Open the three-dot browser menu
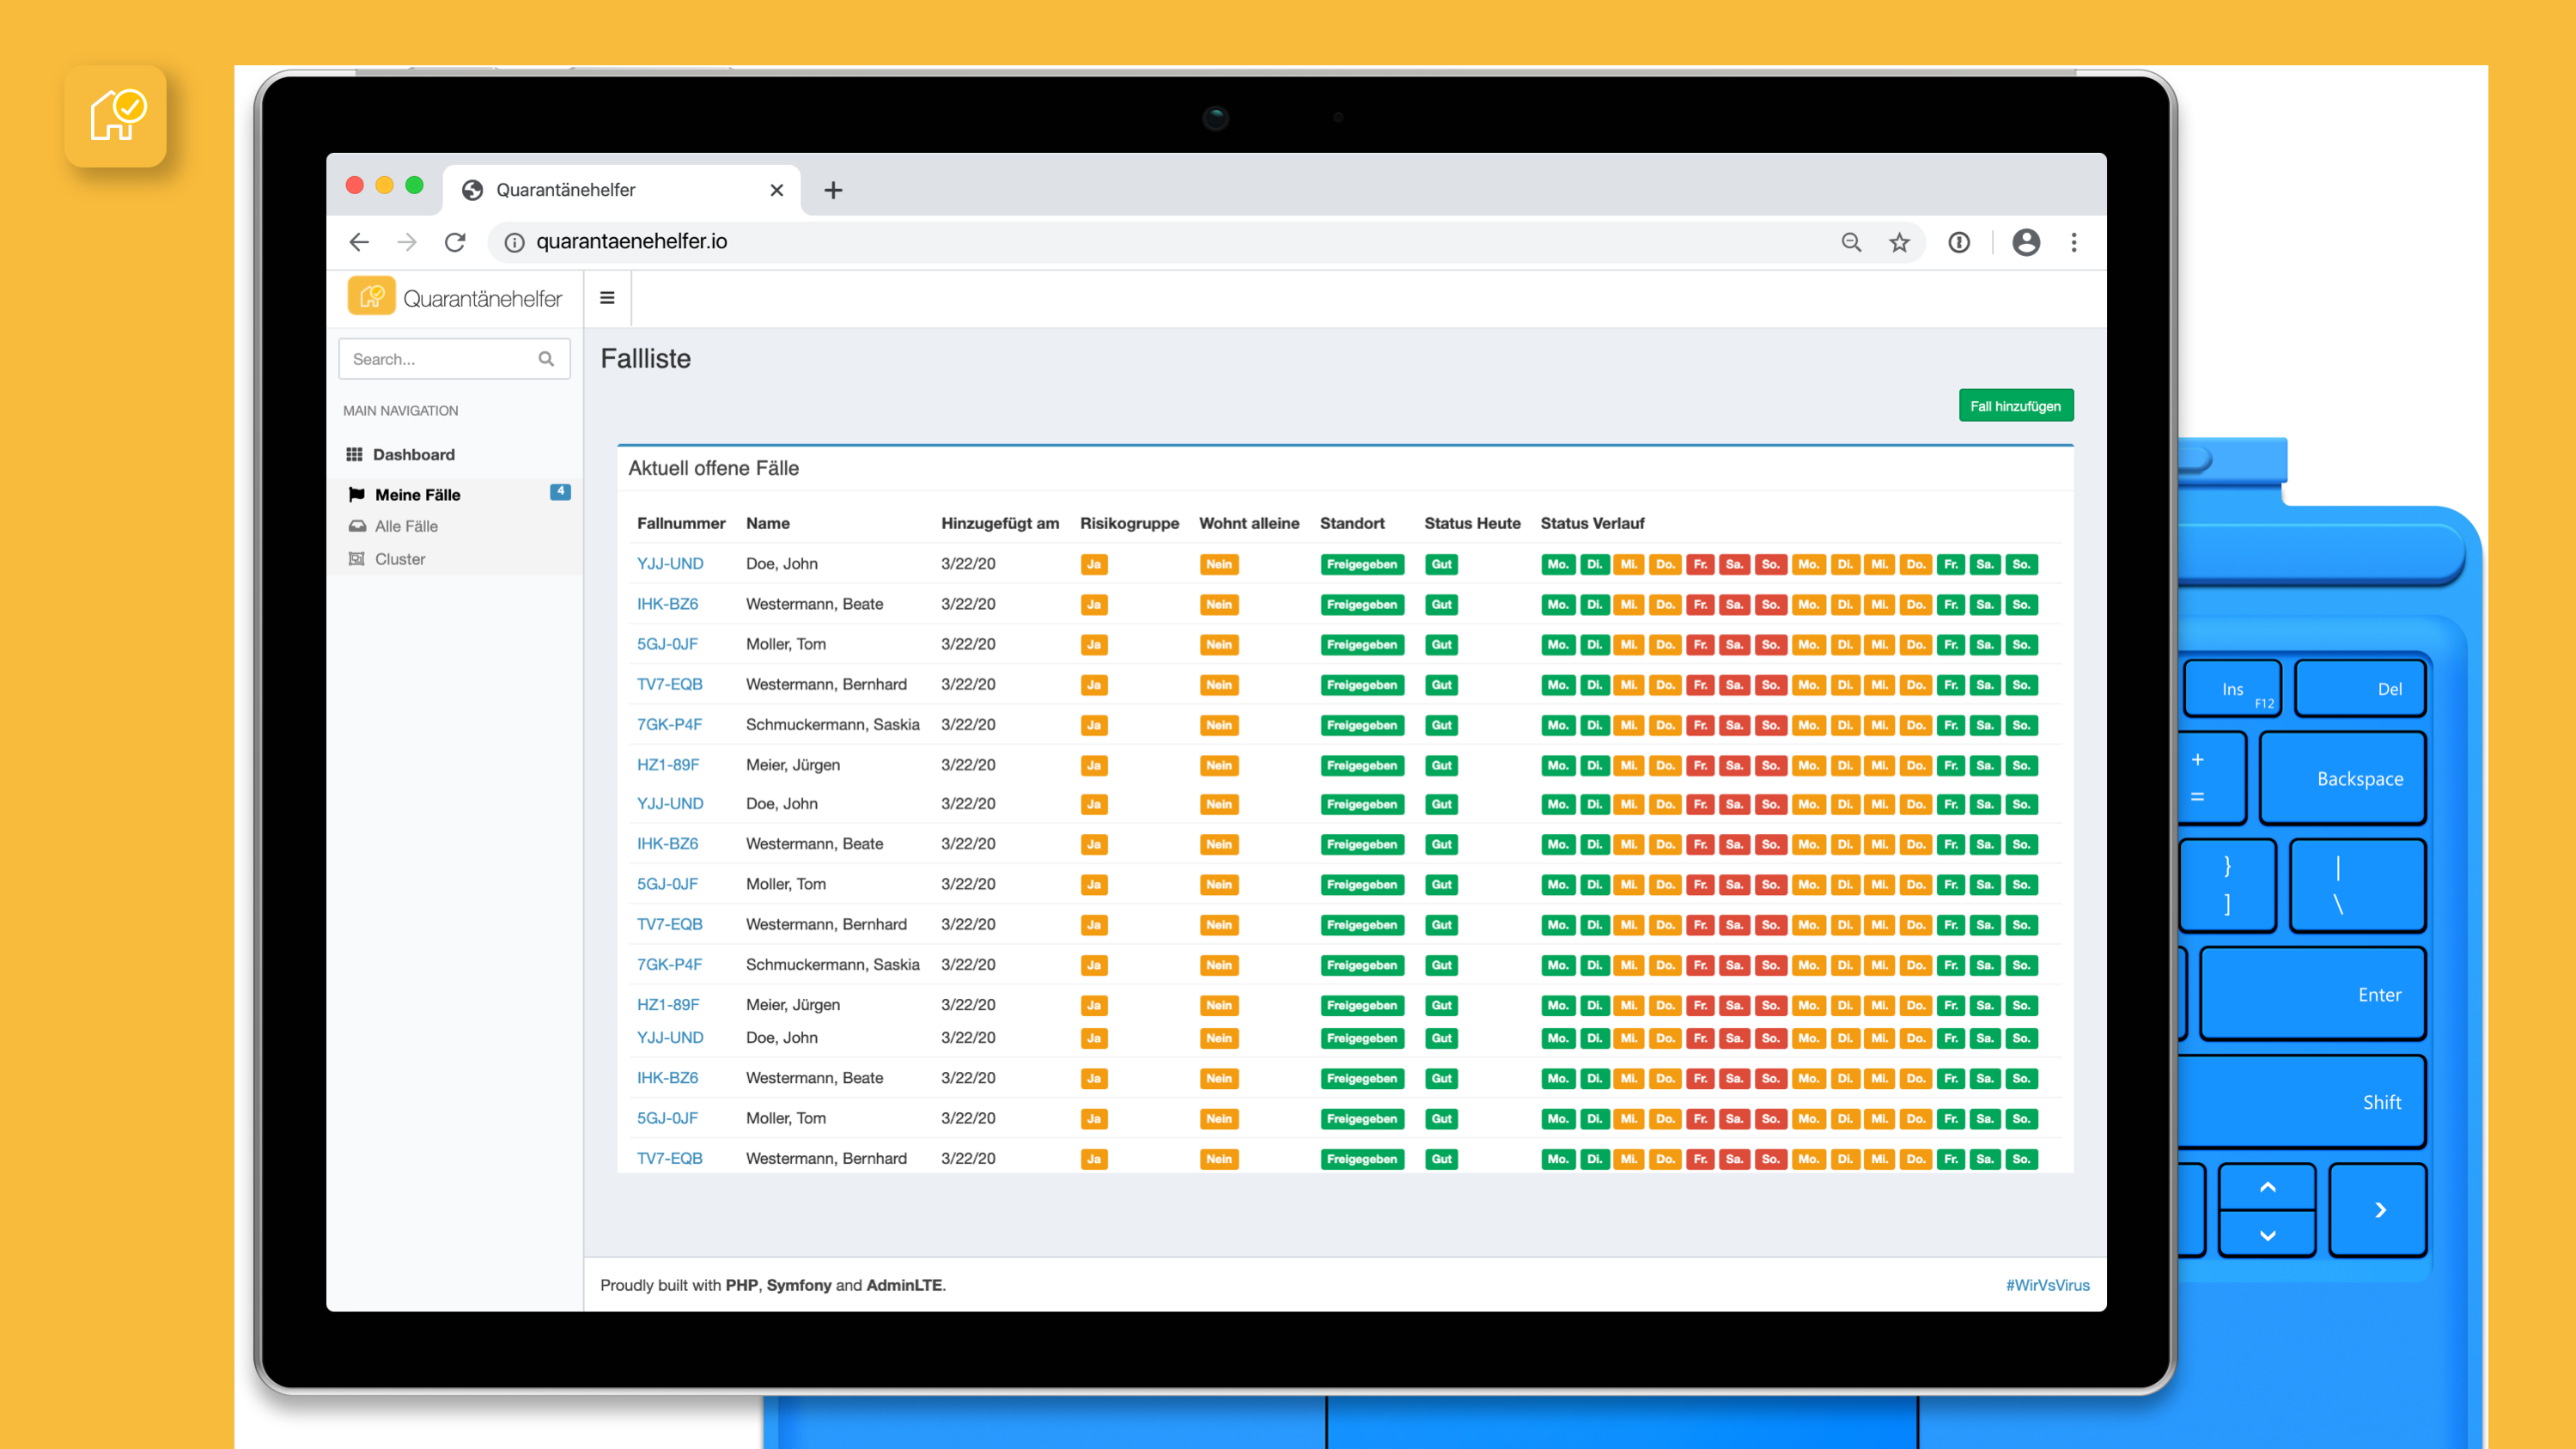2576x1449 pixels. tap(2074, 242)
